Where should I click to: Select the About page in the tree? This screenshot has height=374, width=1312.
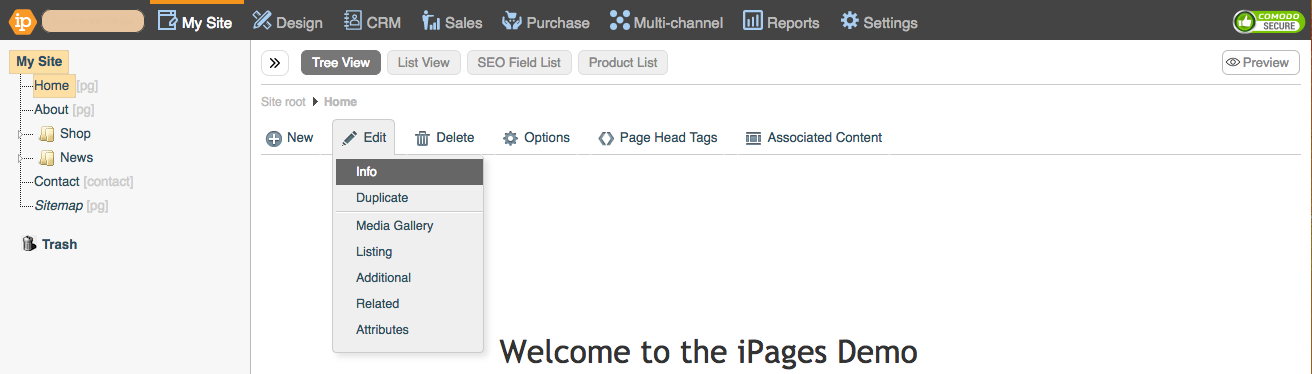pos(51,109)
